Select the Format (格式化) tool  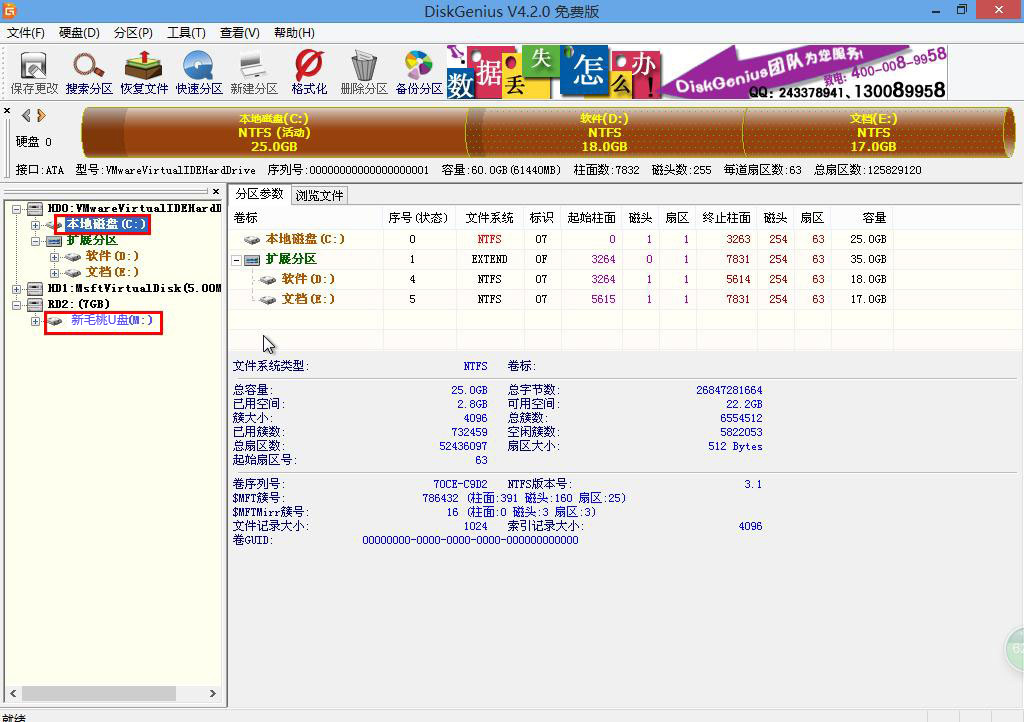click(309, 73)
